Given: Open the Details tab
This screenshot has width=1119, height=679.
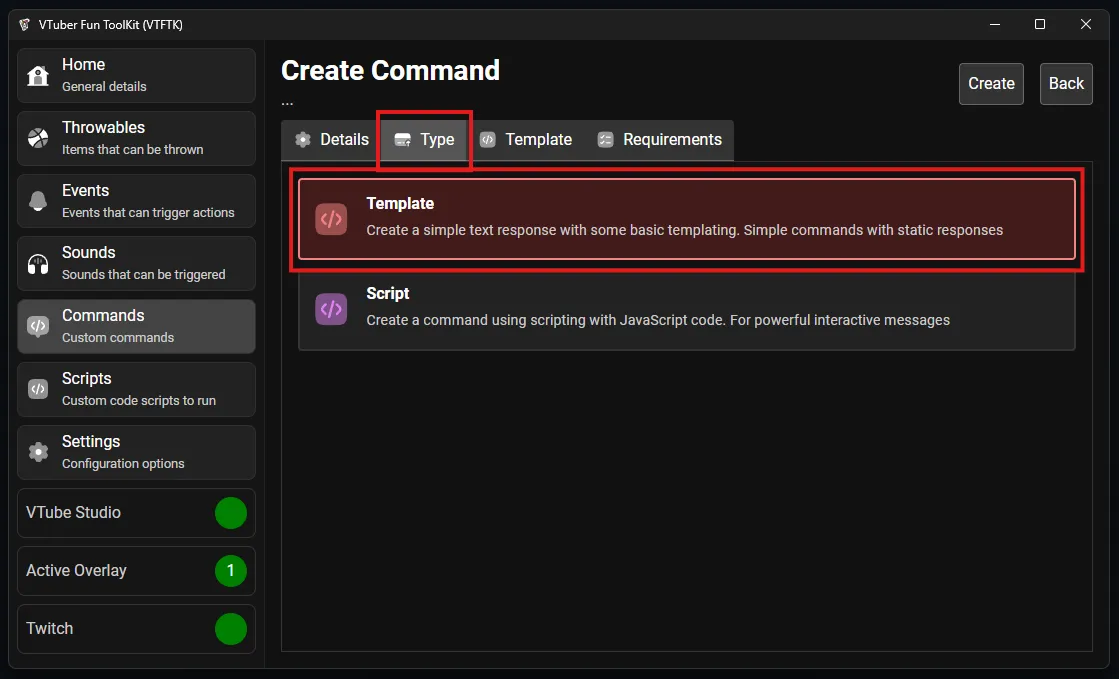Looking at the screenshot, I should [x=331, y=140].
